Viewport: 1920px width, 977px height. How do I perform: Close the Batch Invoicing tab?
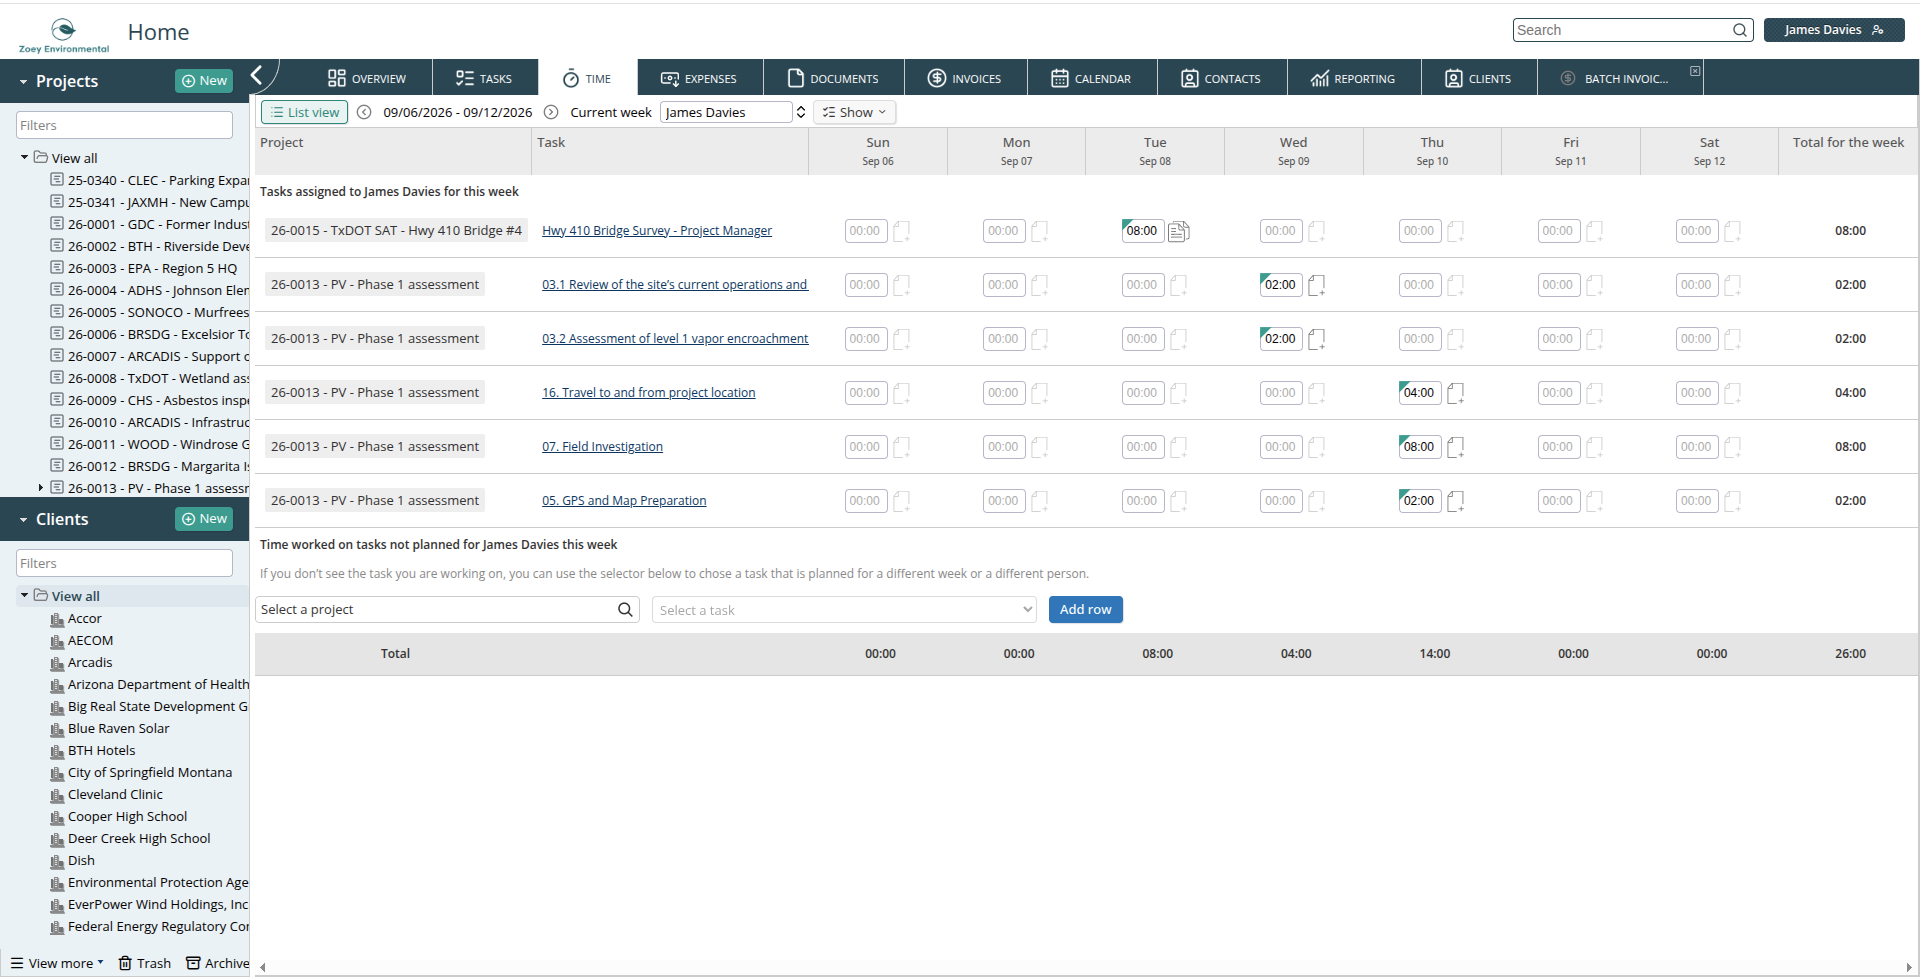pos(1695,71)
